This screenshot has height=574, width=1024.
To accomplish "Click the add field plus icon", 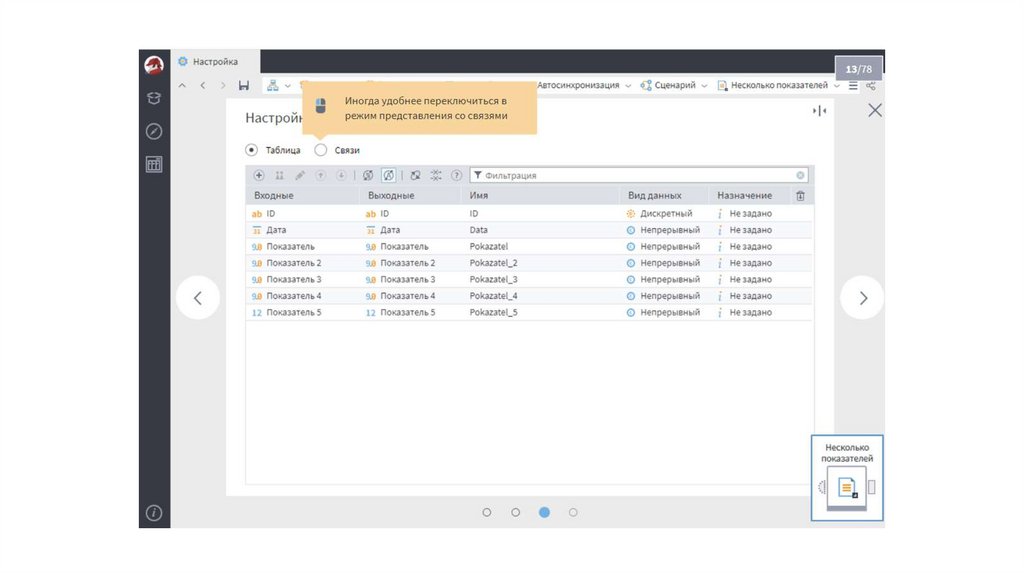I will tap(259, 175).
